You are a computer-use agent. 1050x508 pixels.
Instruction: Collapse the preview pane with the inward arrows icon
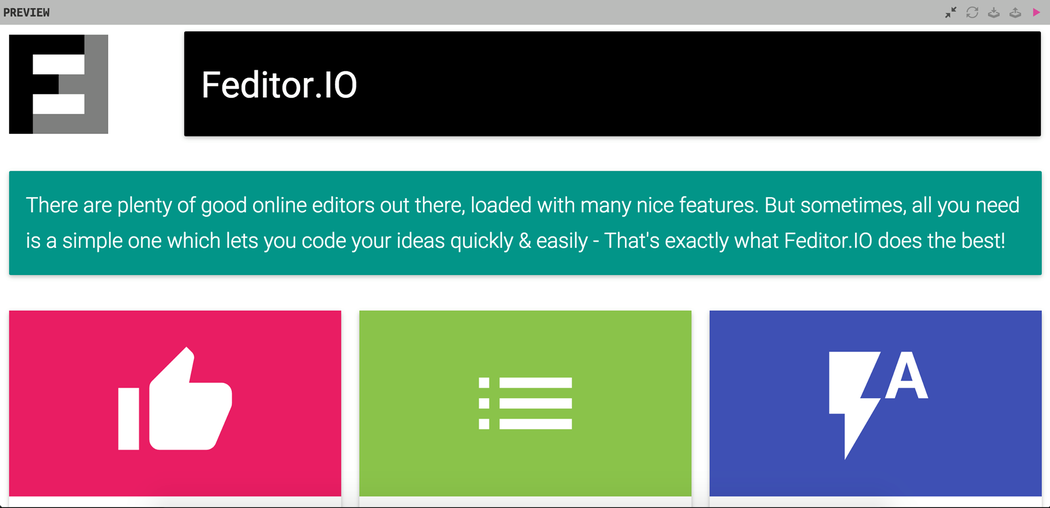click(951, 12)
